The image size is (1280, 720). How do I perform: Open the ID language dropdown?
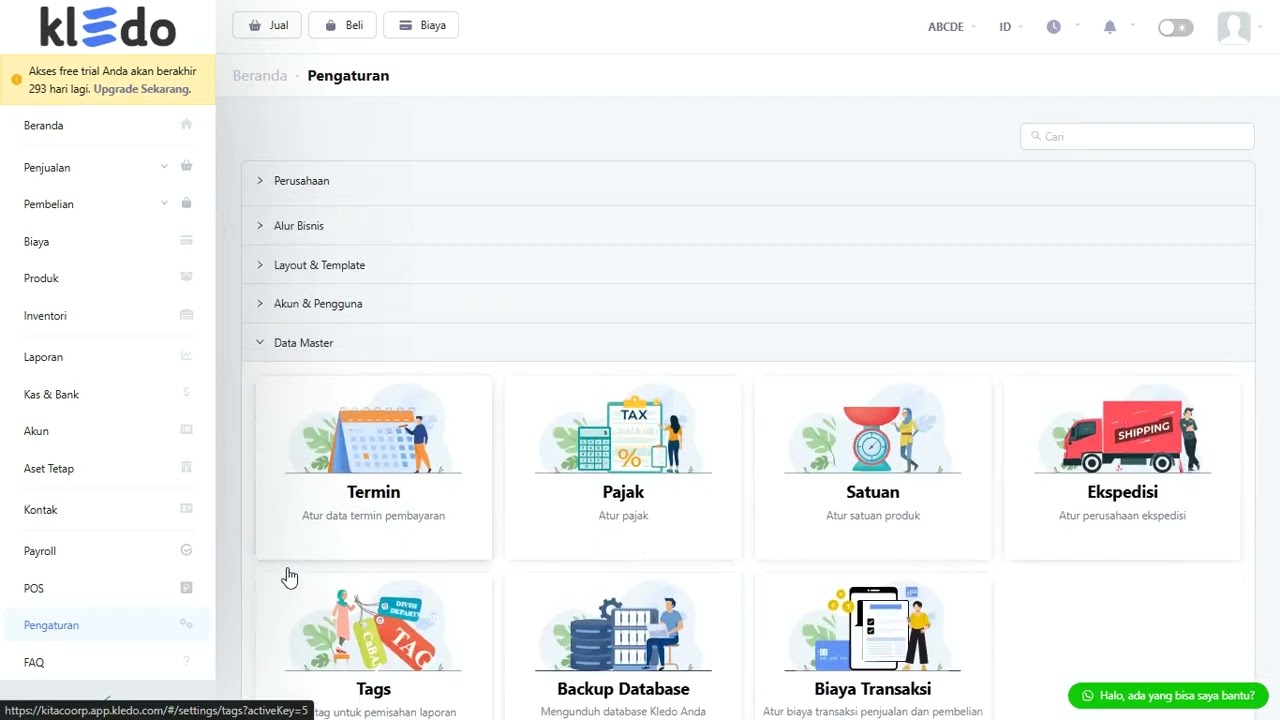click(1011, 27)
